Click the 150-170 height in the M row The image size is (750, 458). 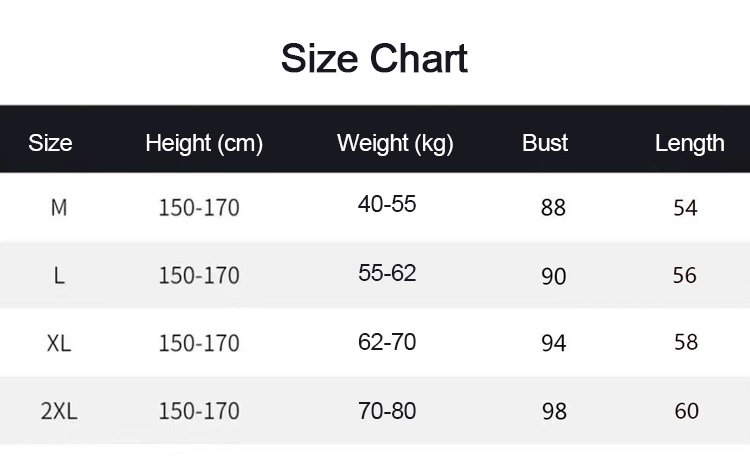coord(199,208)
